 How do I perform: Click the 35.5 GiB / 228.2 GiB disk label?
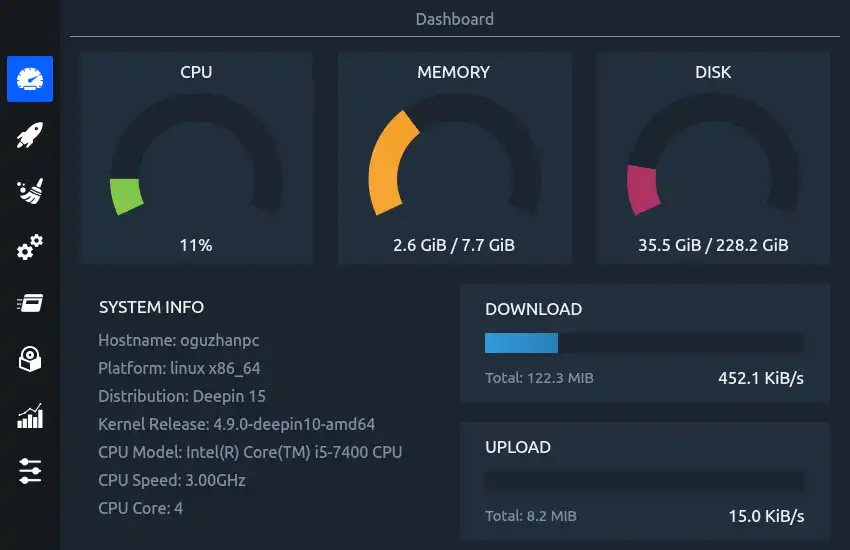click(x=713, y=244)
